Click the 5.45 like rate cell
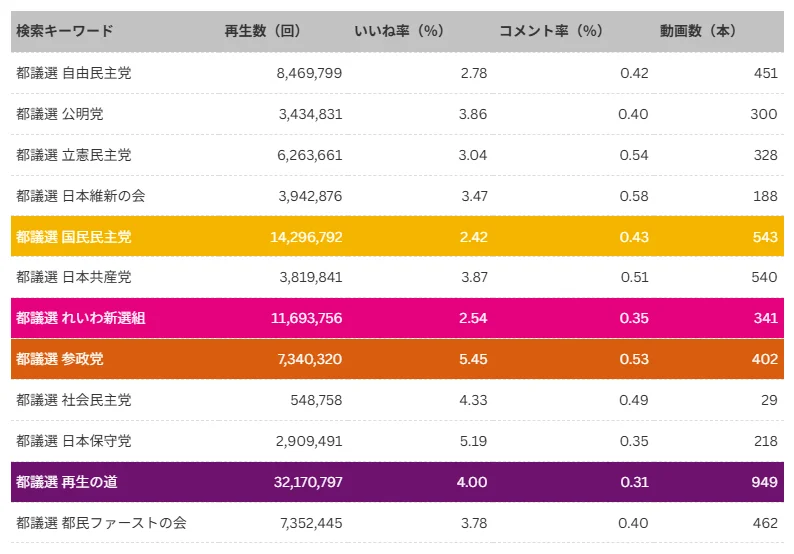 pyautogui.click(x=473, y=360)
